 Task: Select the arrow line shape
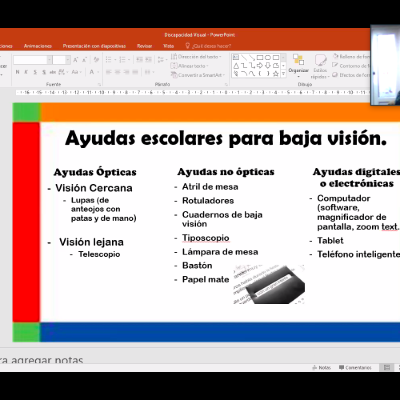252,57
